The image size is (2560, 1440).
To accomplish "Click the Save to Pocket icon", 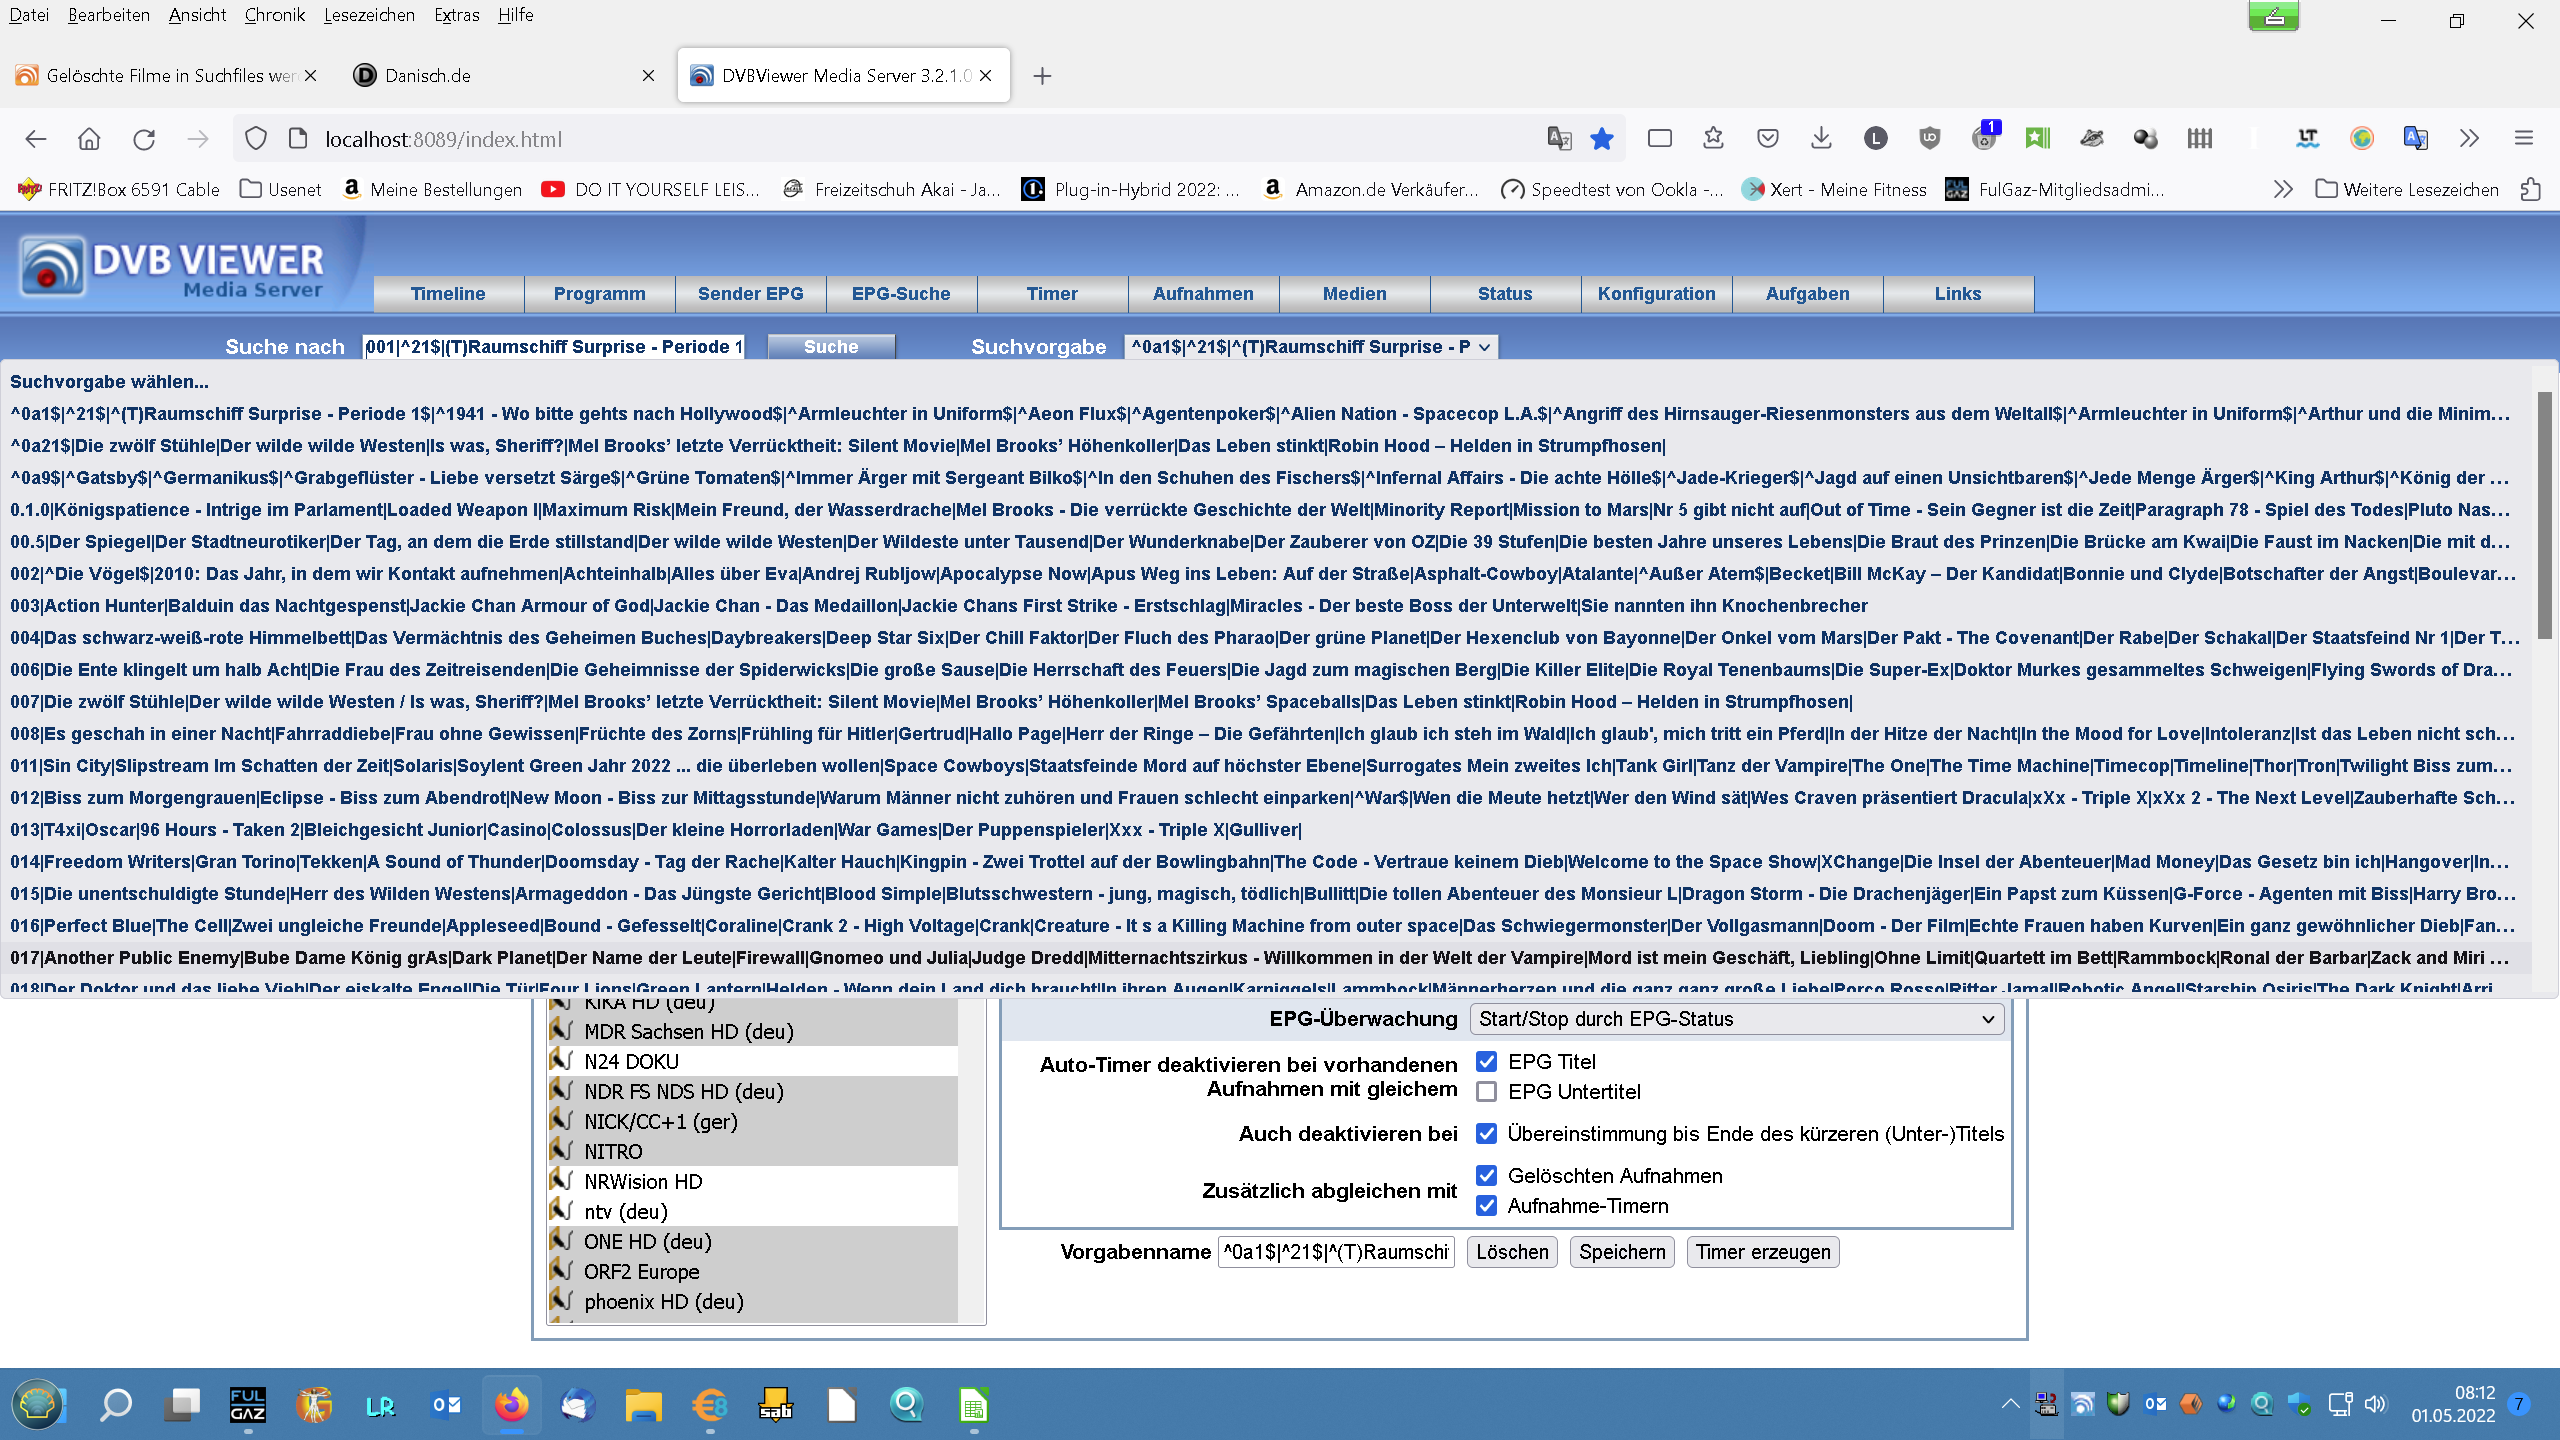I will pyautogui.click(x=1768, y=139).
